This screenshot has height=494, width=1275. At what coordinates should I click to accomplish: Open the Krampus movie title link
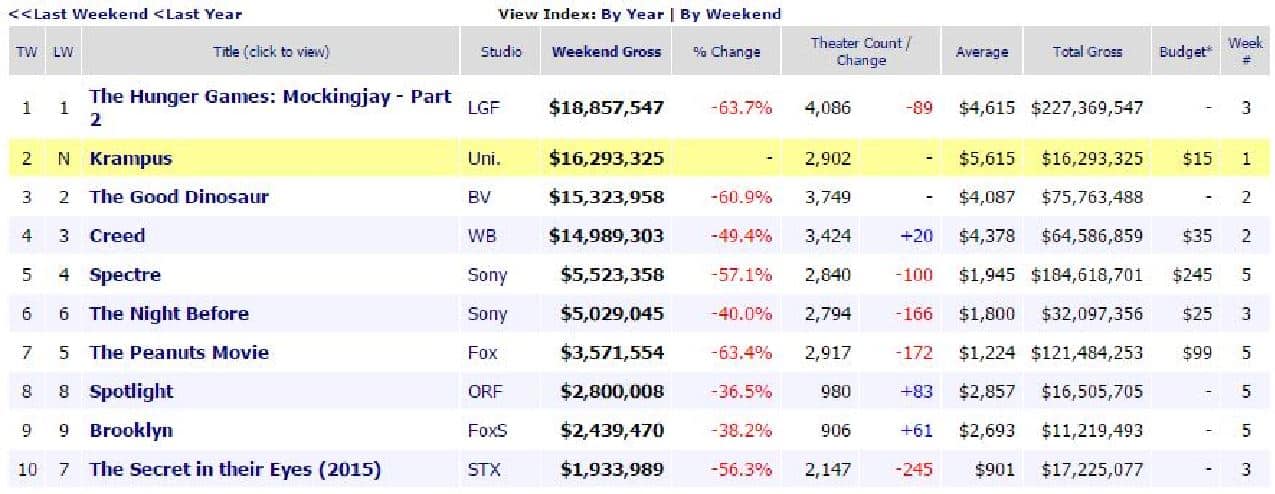(130, 158)
